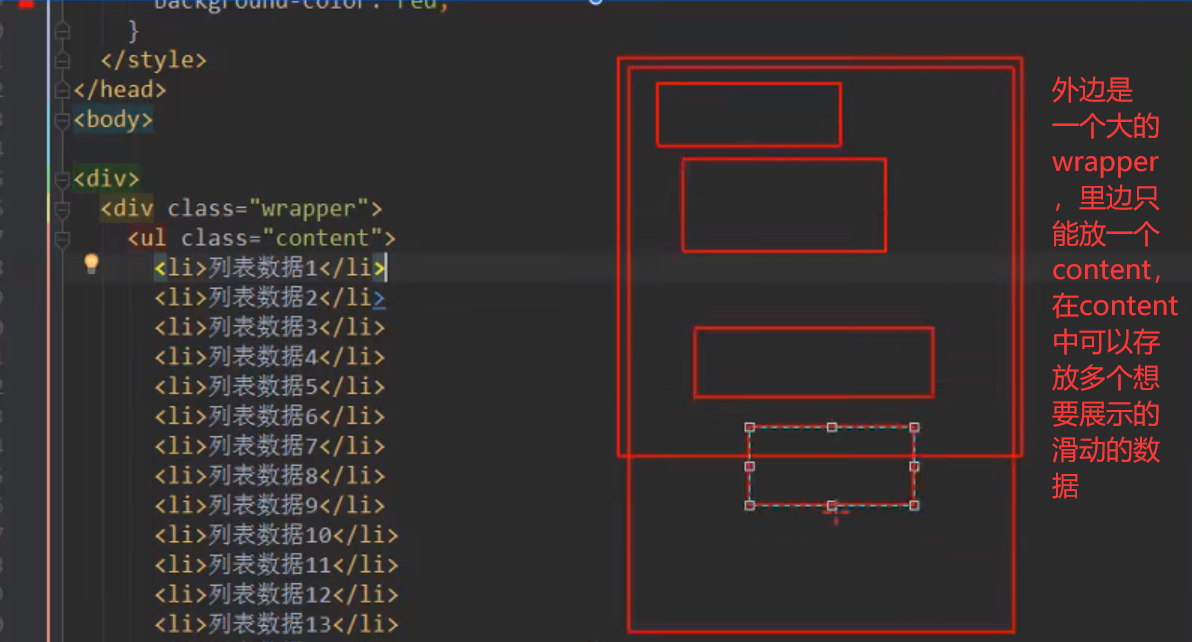The height and width of the screenshot is (642, 1192).
Task: Click the </style> closing tag line
Action: pos(153,60)
